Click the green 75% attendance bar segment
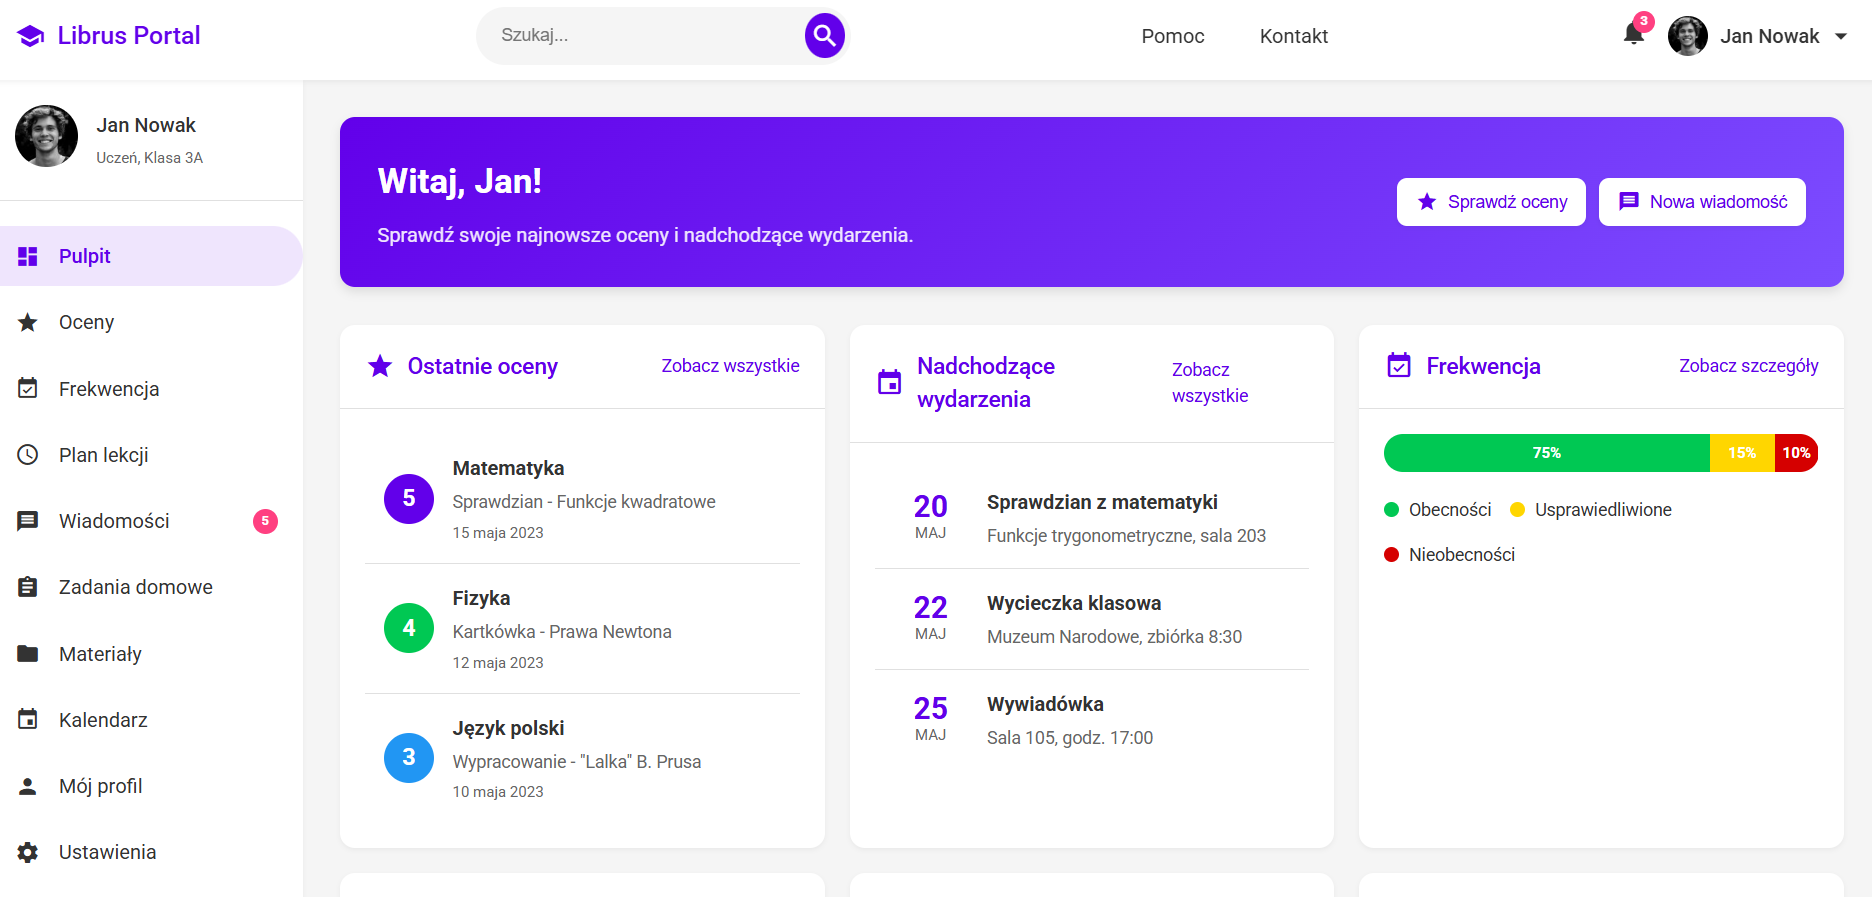 tap(1546, 453)
